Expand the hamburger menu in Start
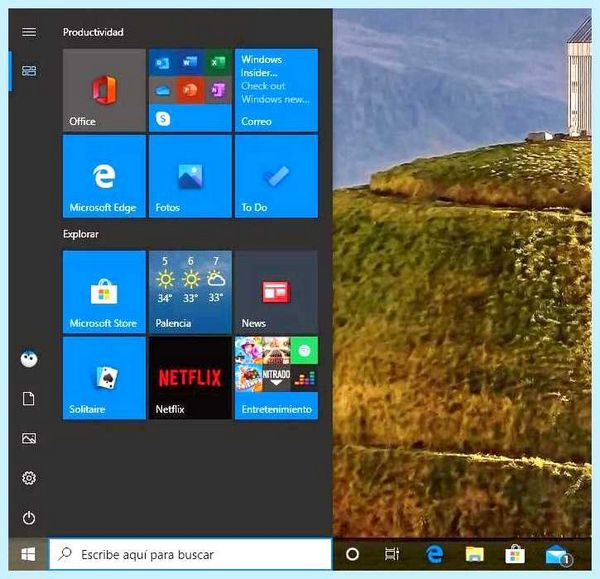 pos(29,32)
